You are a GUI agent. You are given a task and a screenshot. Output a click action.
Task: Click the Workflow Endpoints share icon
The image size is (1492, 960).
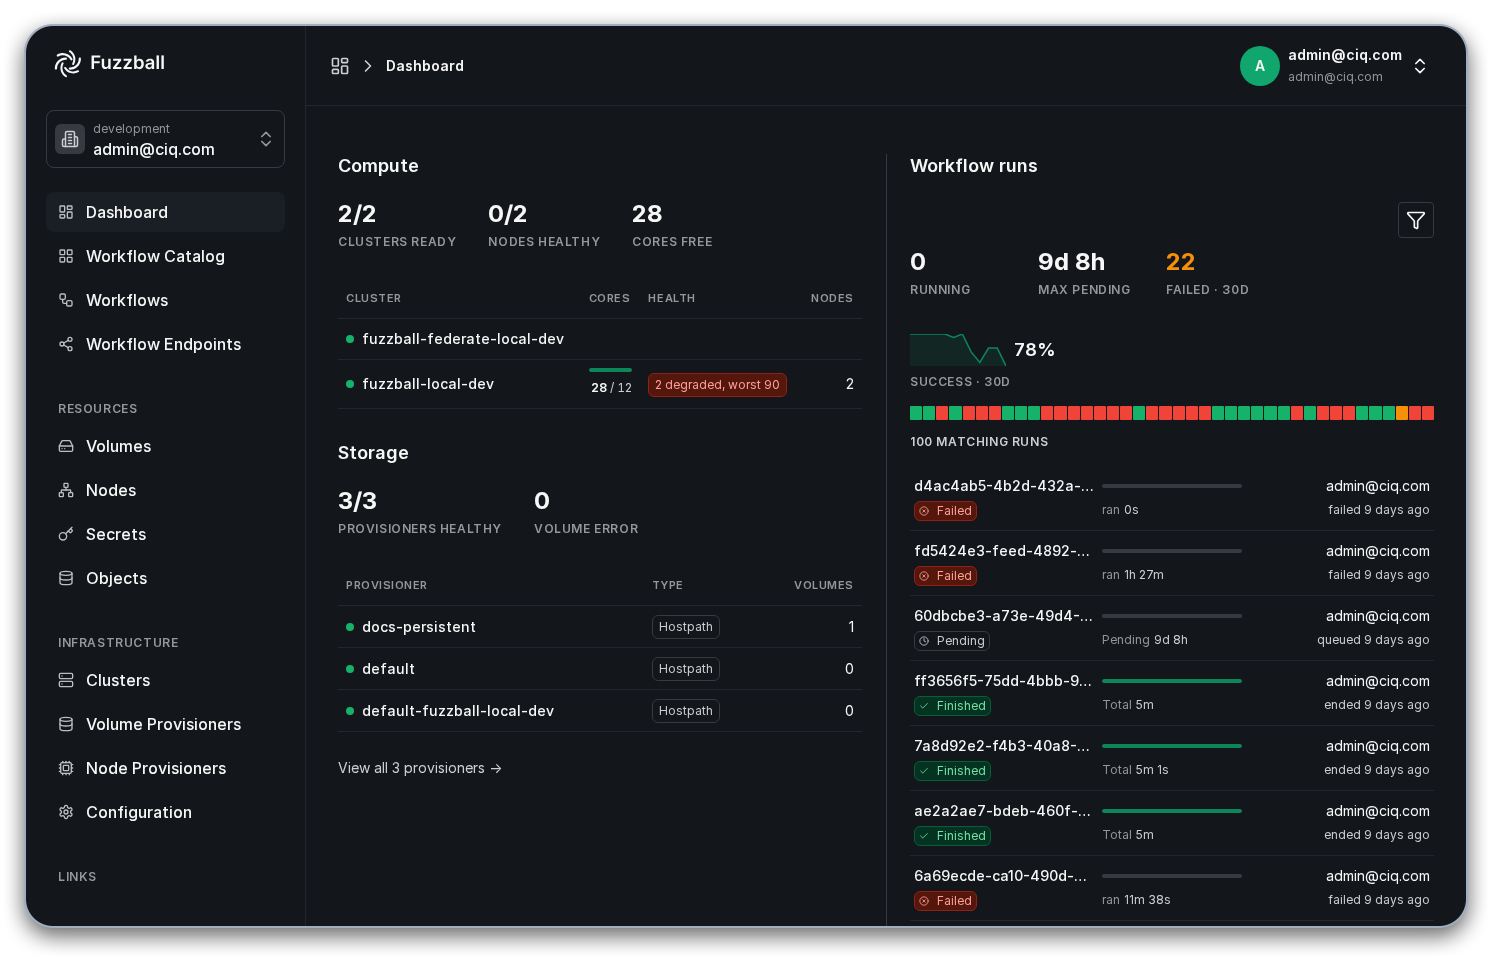[66, 344]
